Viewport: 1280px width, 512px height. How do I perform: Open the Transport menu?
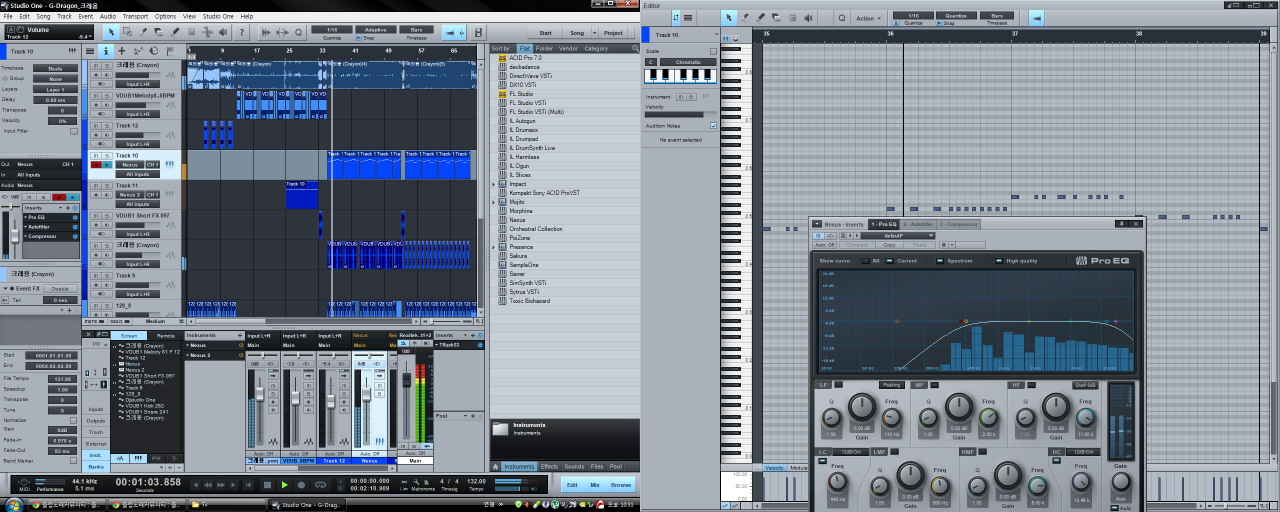click(x=135, y=16)
